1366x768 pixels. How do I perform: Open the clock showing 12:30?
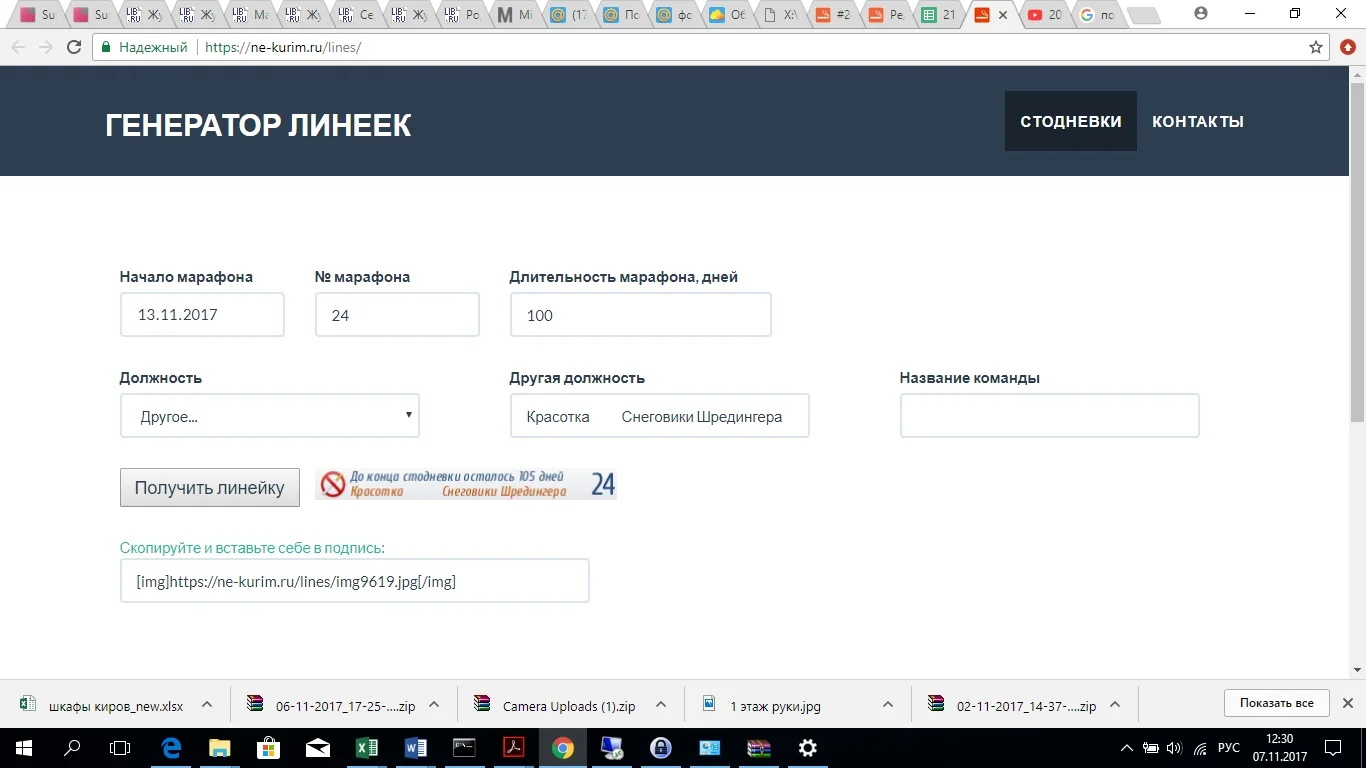(1279, 747)
